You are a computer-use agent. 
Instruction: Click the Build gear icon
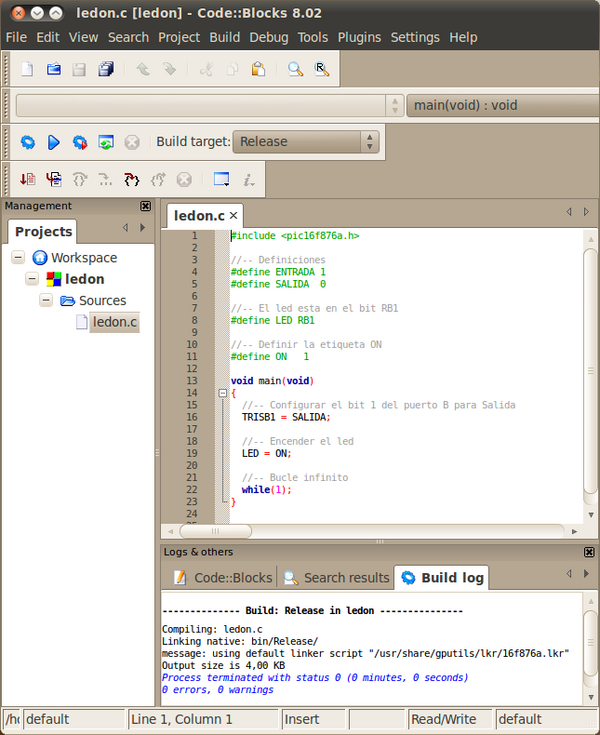[x=28, y=142]
